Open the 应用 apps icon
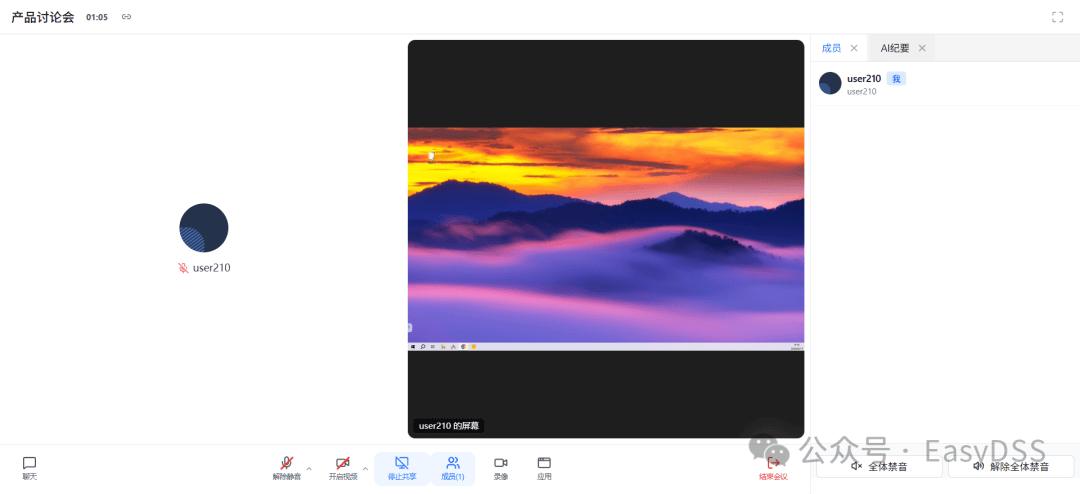 pyautogui.click(x=544, y=469)
